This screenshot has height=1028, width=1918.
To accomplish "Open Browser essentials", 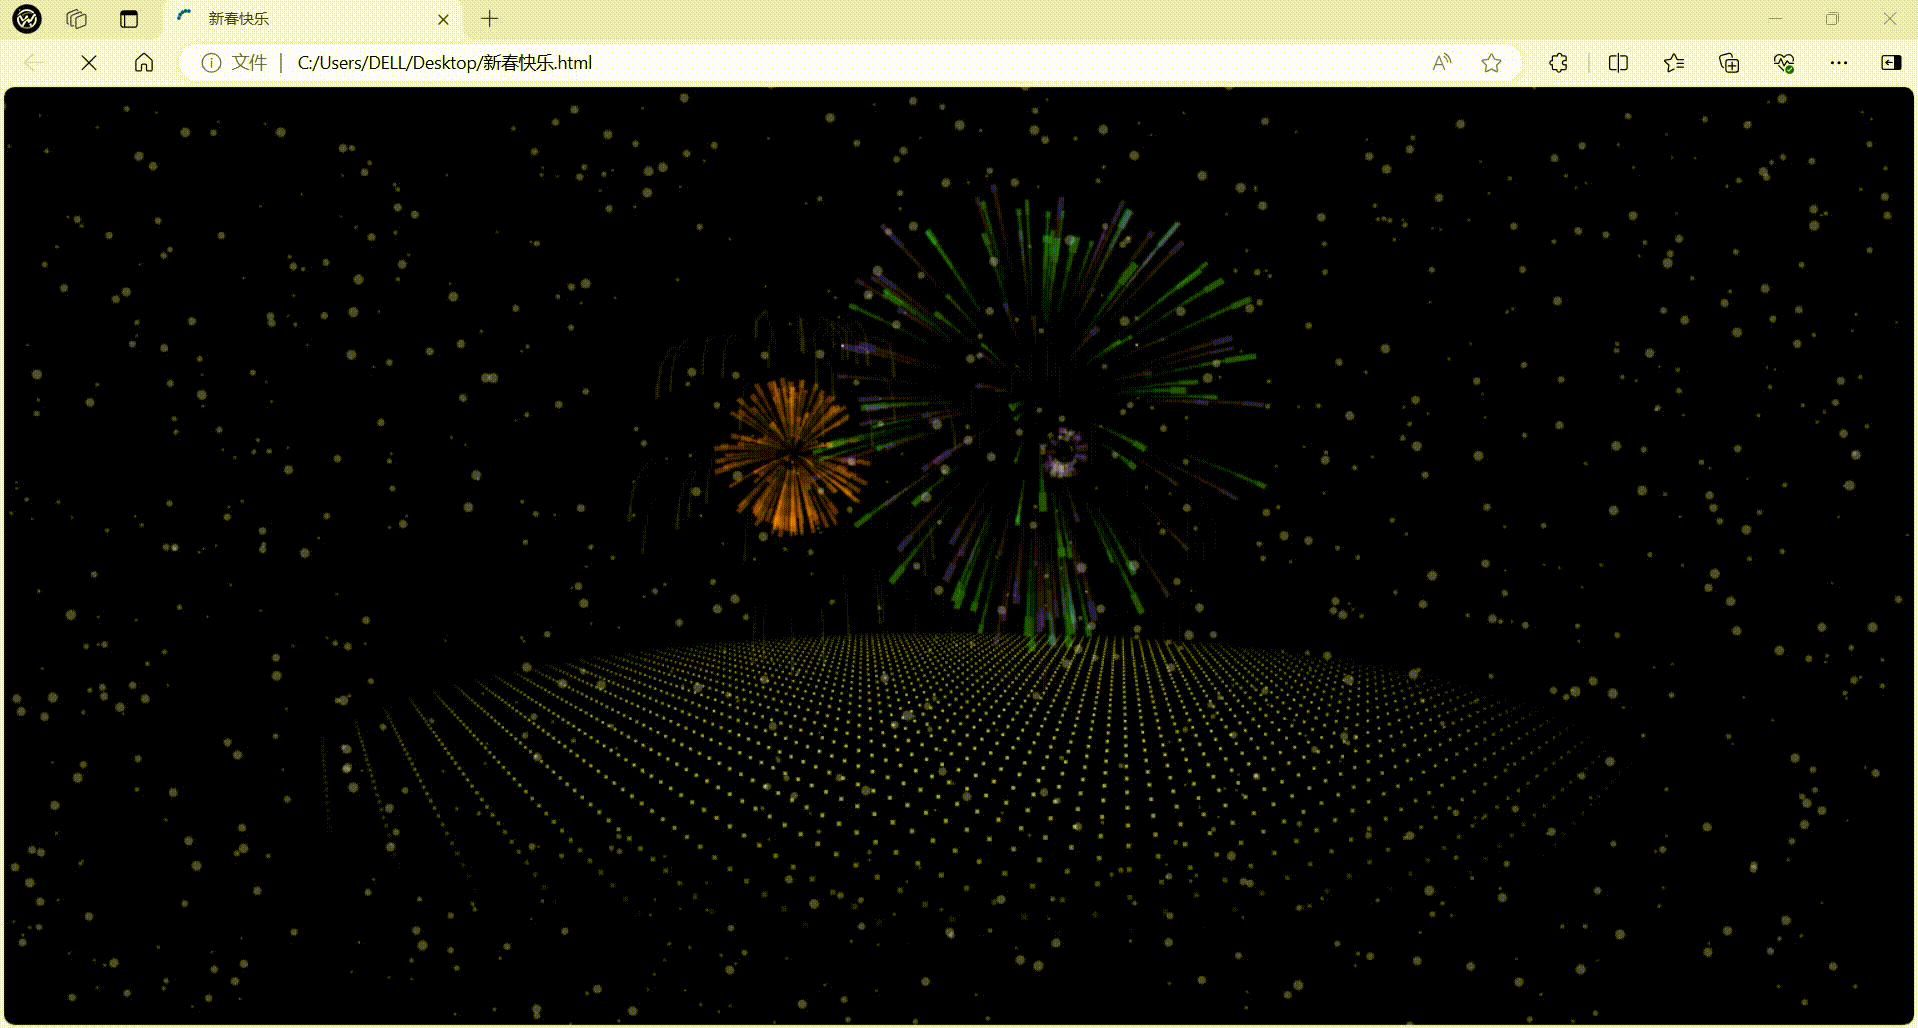I will (1784, 63).
